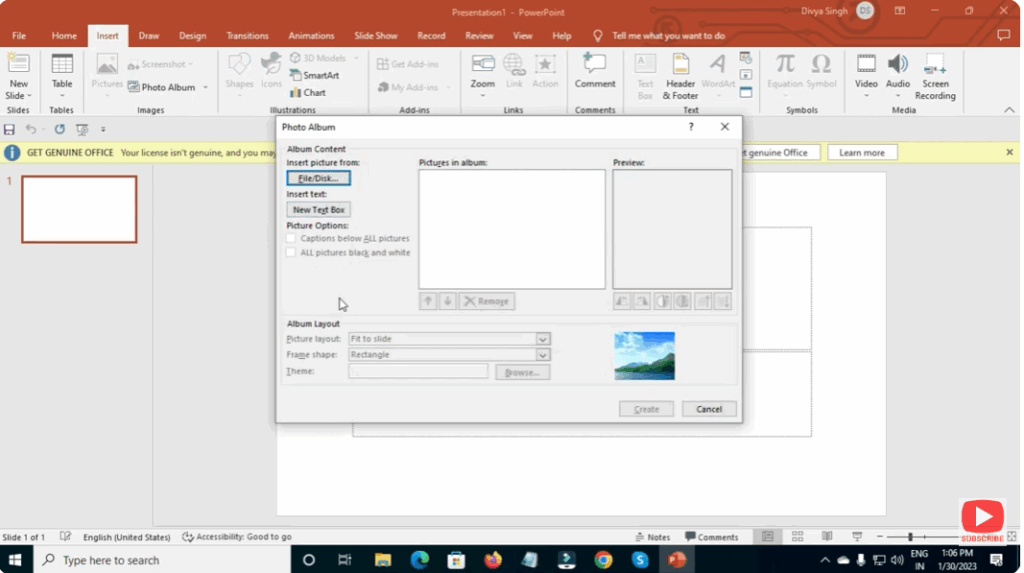This screenshot has height=573, width=1024.
Task: Click the Video media icon
Action: (866, 64)
